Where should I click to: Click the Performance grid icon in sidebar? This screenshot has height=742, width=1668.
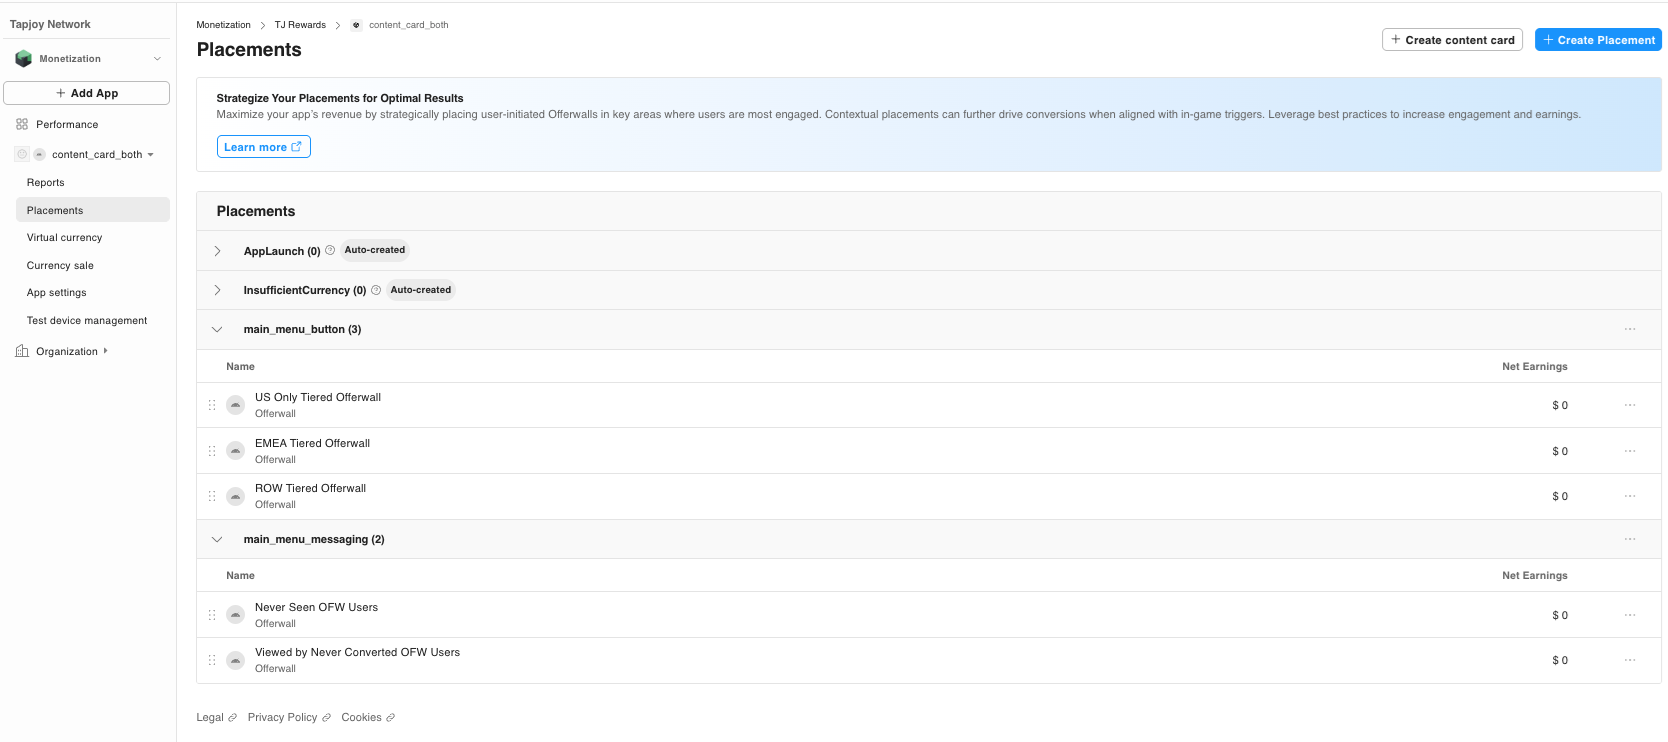[22, 125]
